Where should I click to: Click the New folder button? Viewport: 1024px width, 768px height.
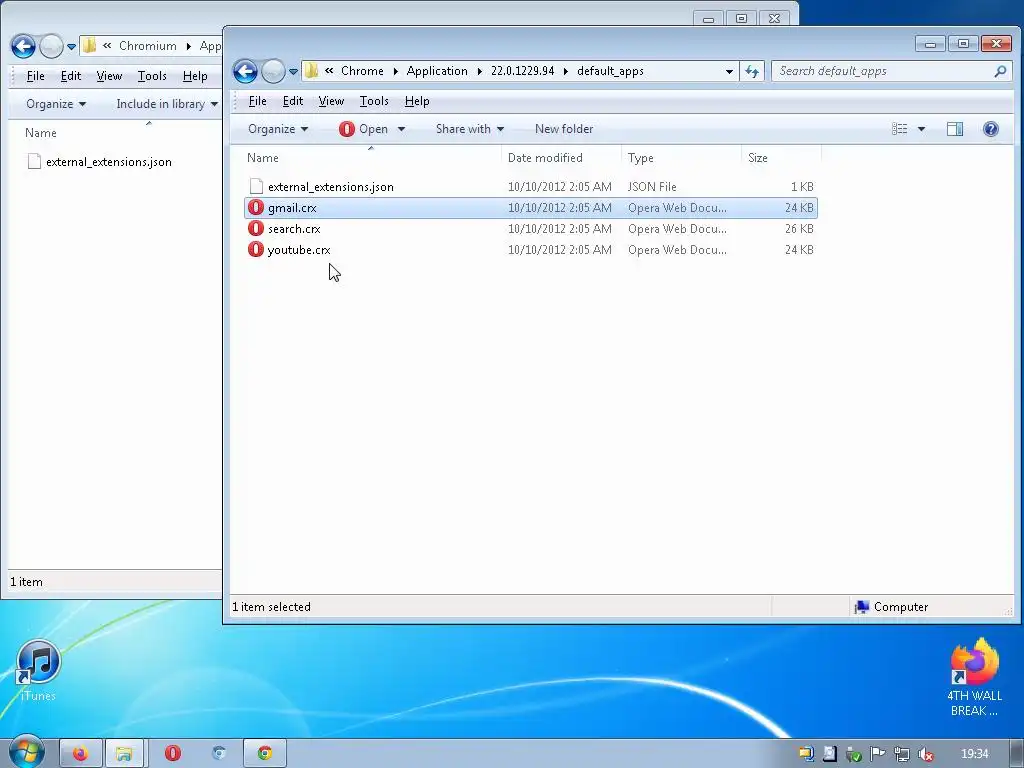(564, 129)
